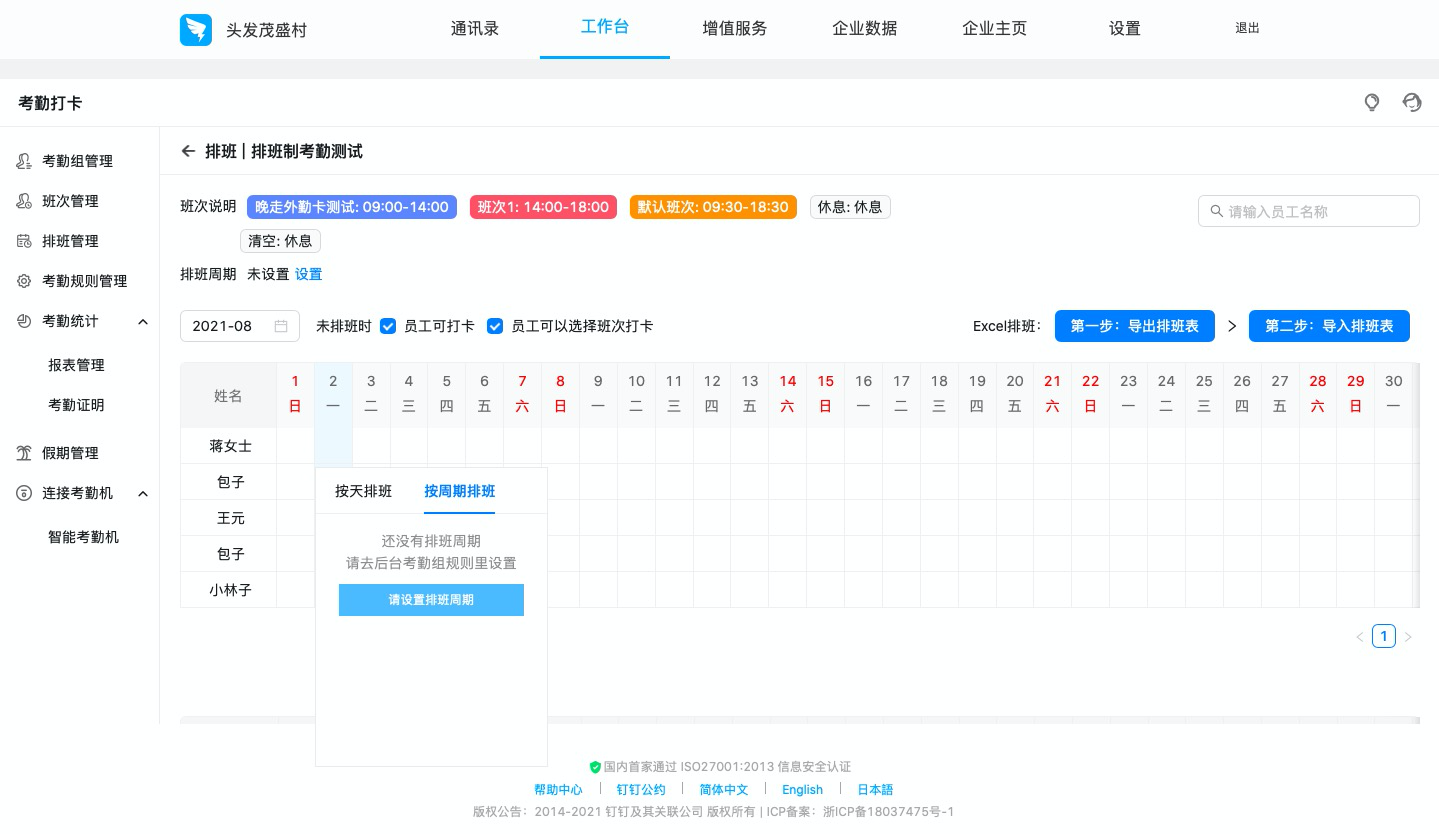Click the employee name search field

coord(1309,211)
